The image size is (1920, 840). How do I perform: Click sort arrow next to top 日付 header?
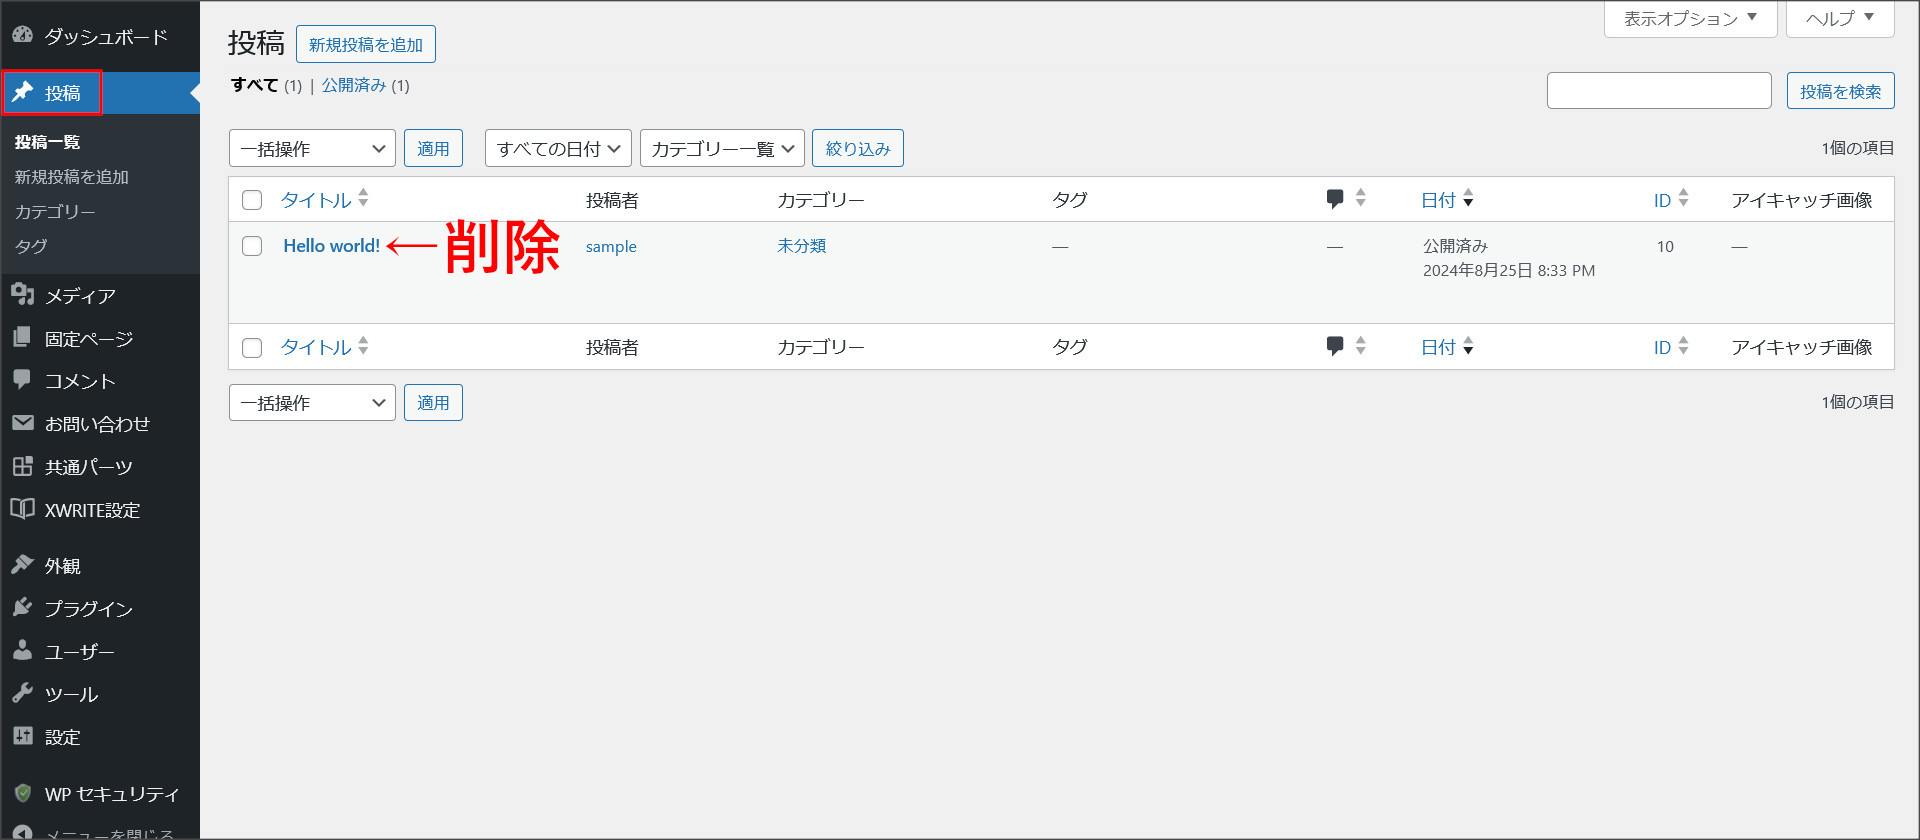coord(1468,199)
